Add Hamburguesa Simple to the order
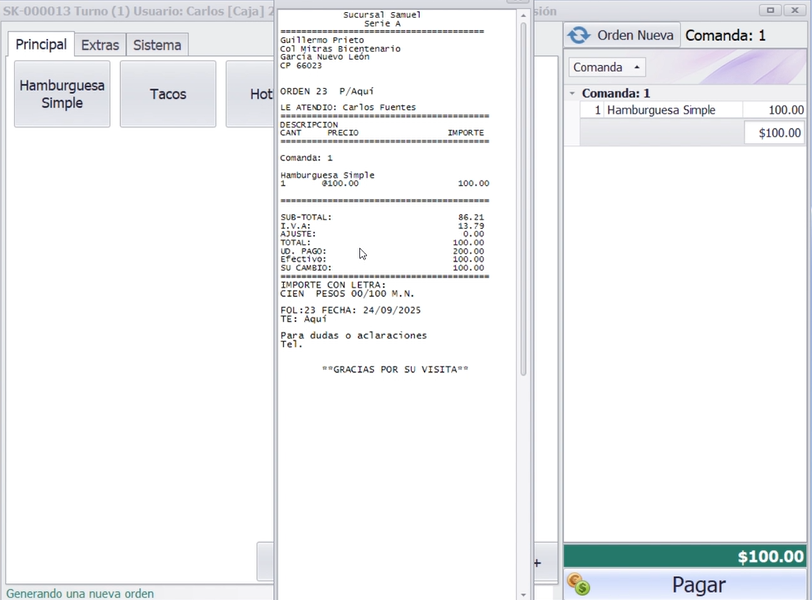The image size is (812, 600). coord(62,94)
